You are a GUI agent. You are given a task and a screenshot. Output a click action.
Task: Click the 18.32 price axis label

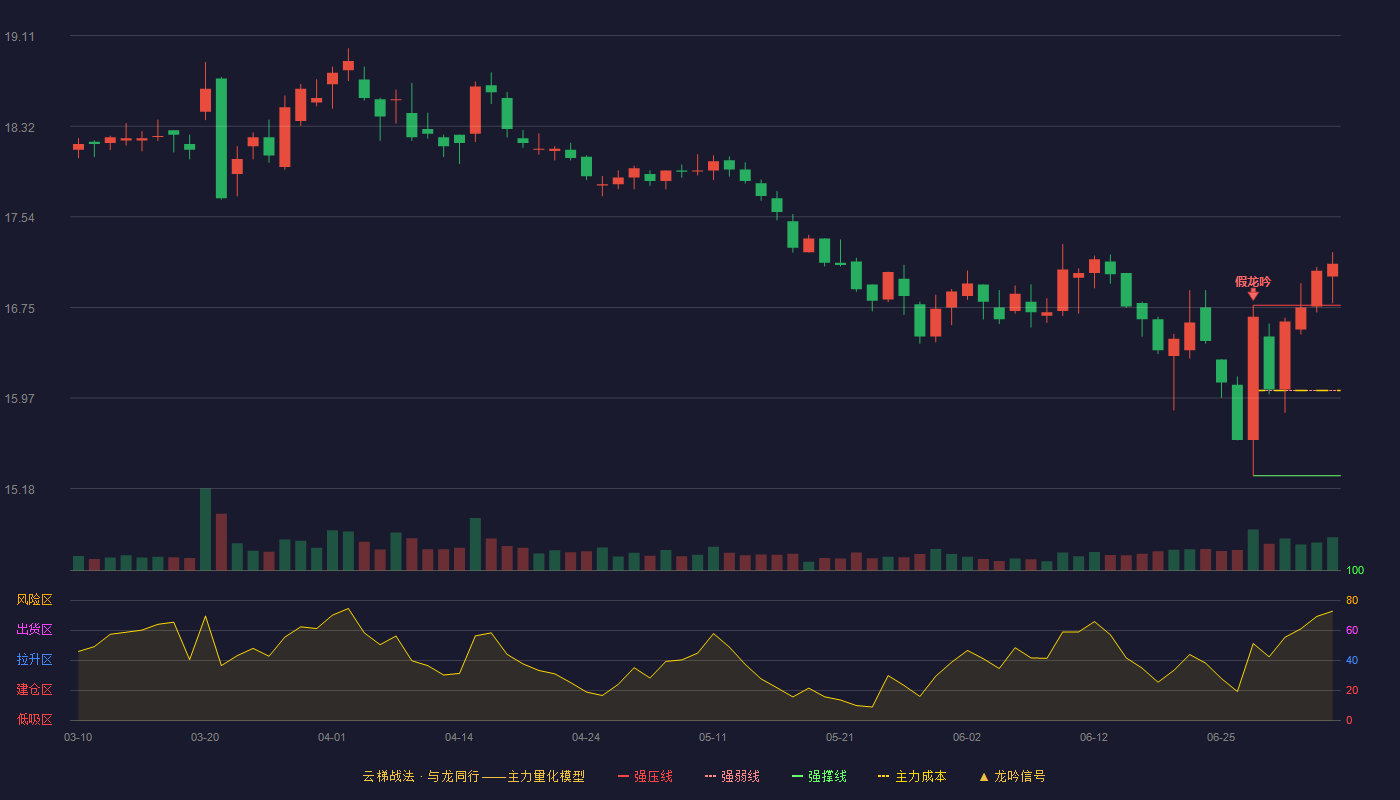[x=19, y=128]
